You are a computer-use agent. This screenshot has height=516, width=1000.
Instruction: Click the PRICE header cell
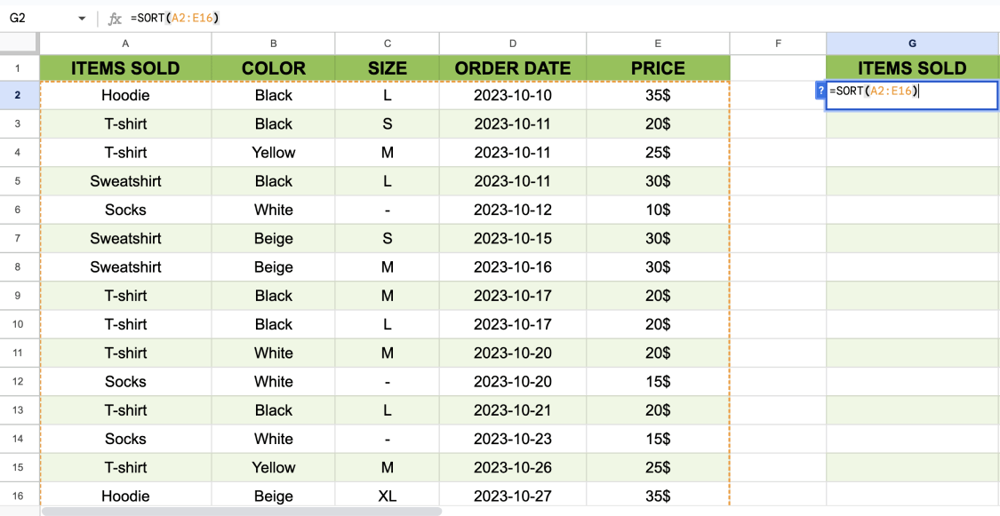(658, 68)
